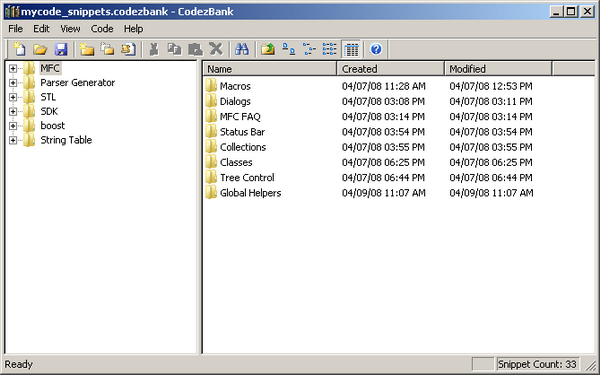
Task: Expand the STL tree node
Action: (x=13, y=97)
